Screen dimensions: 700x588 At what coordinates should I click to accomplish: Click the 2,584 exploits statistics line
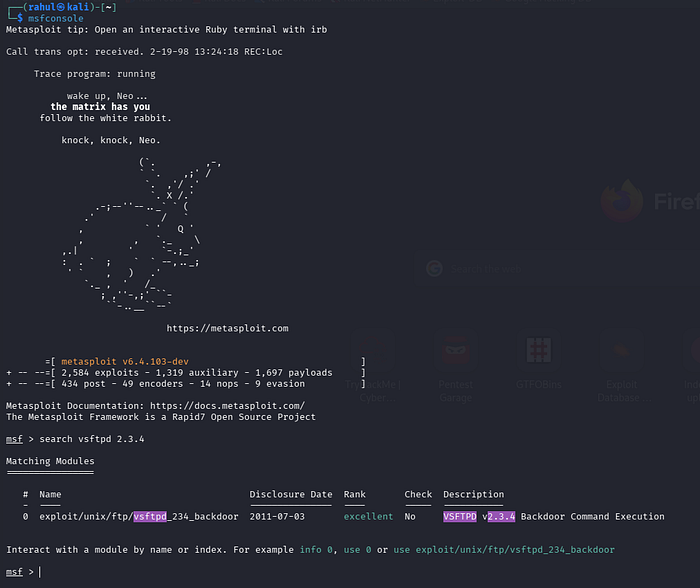[196, 373]
